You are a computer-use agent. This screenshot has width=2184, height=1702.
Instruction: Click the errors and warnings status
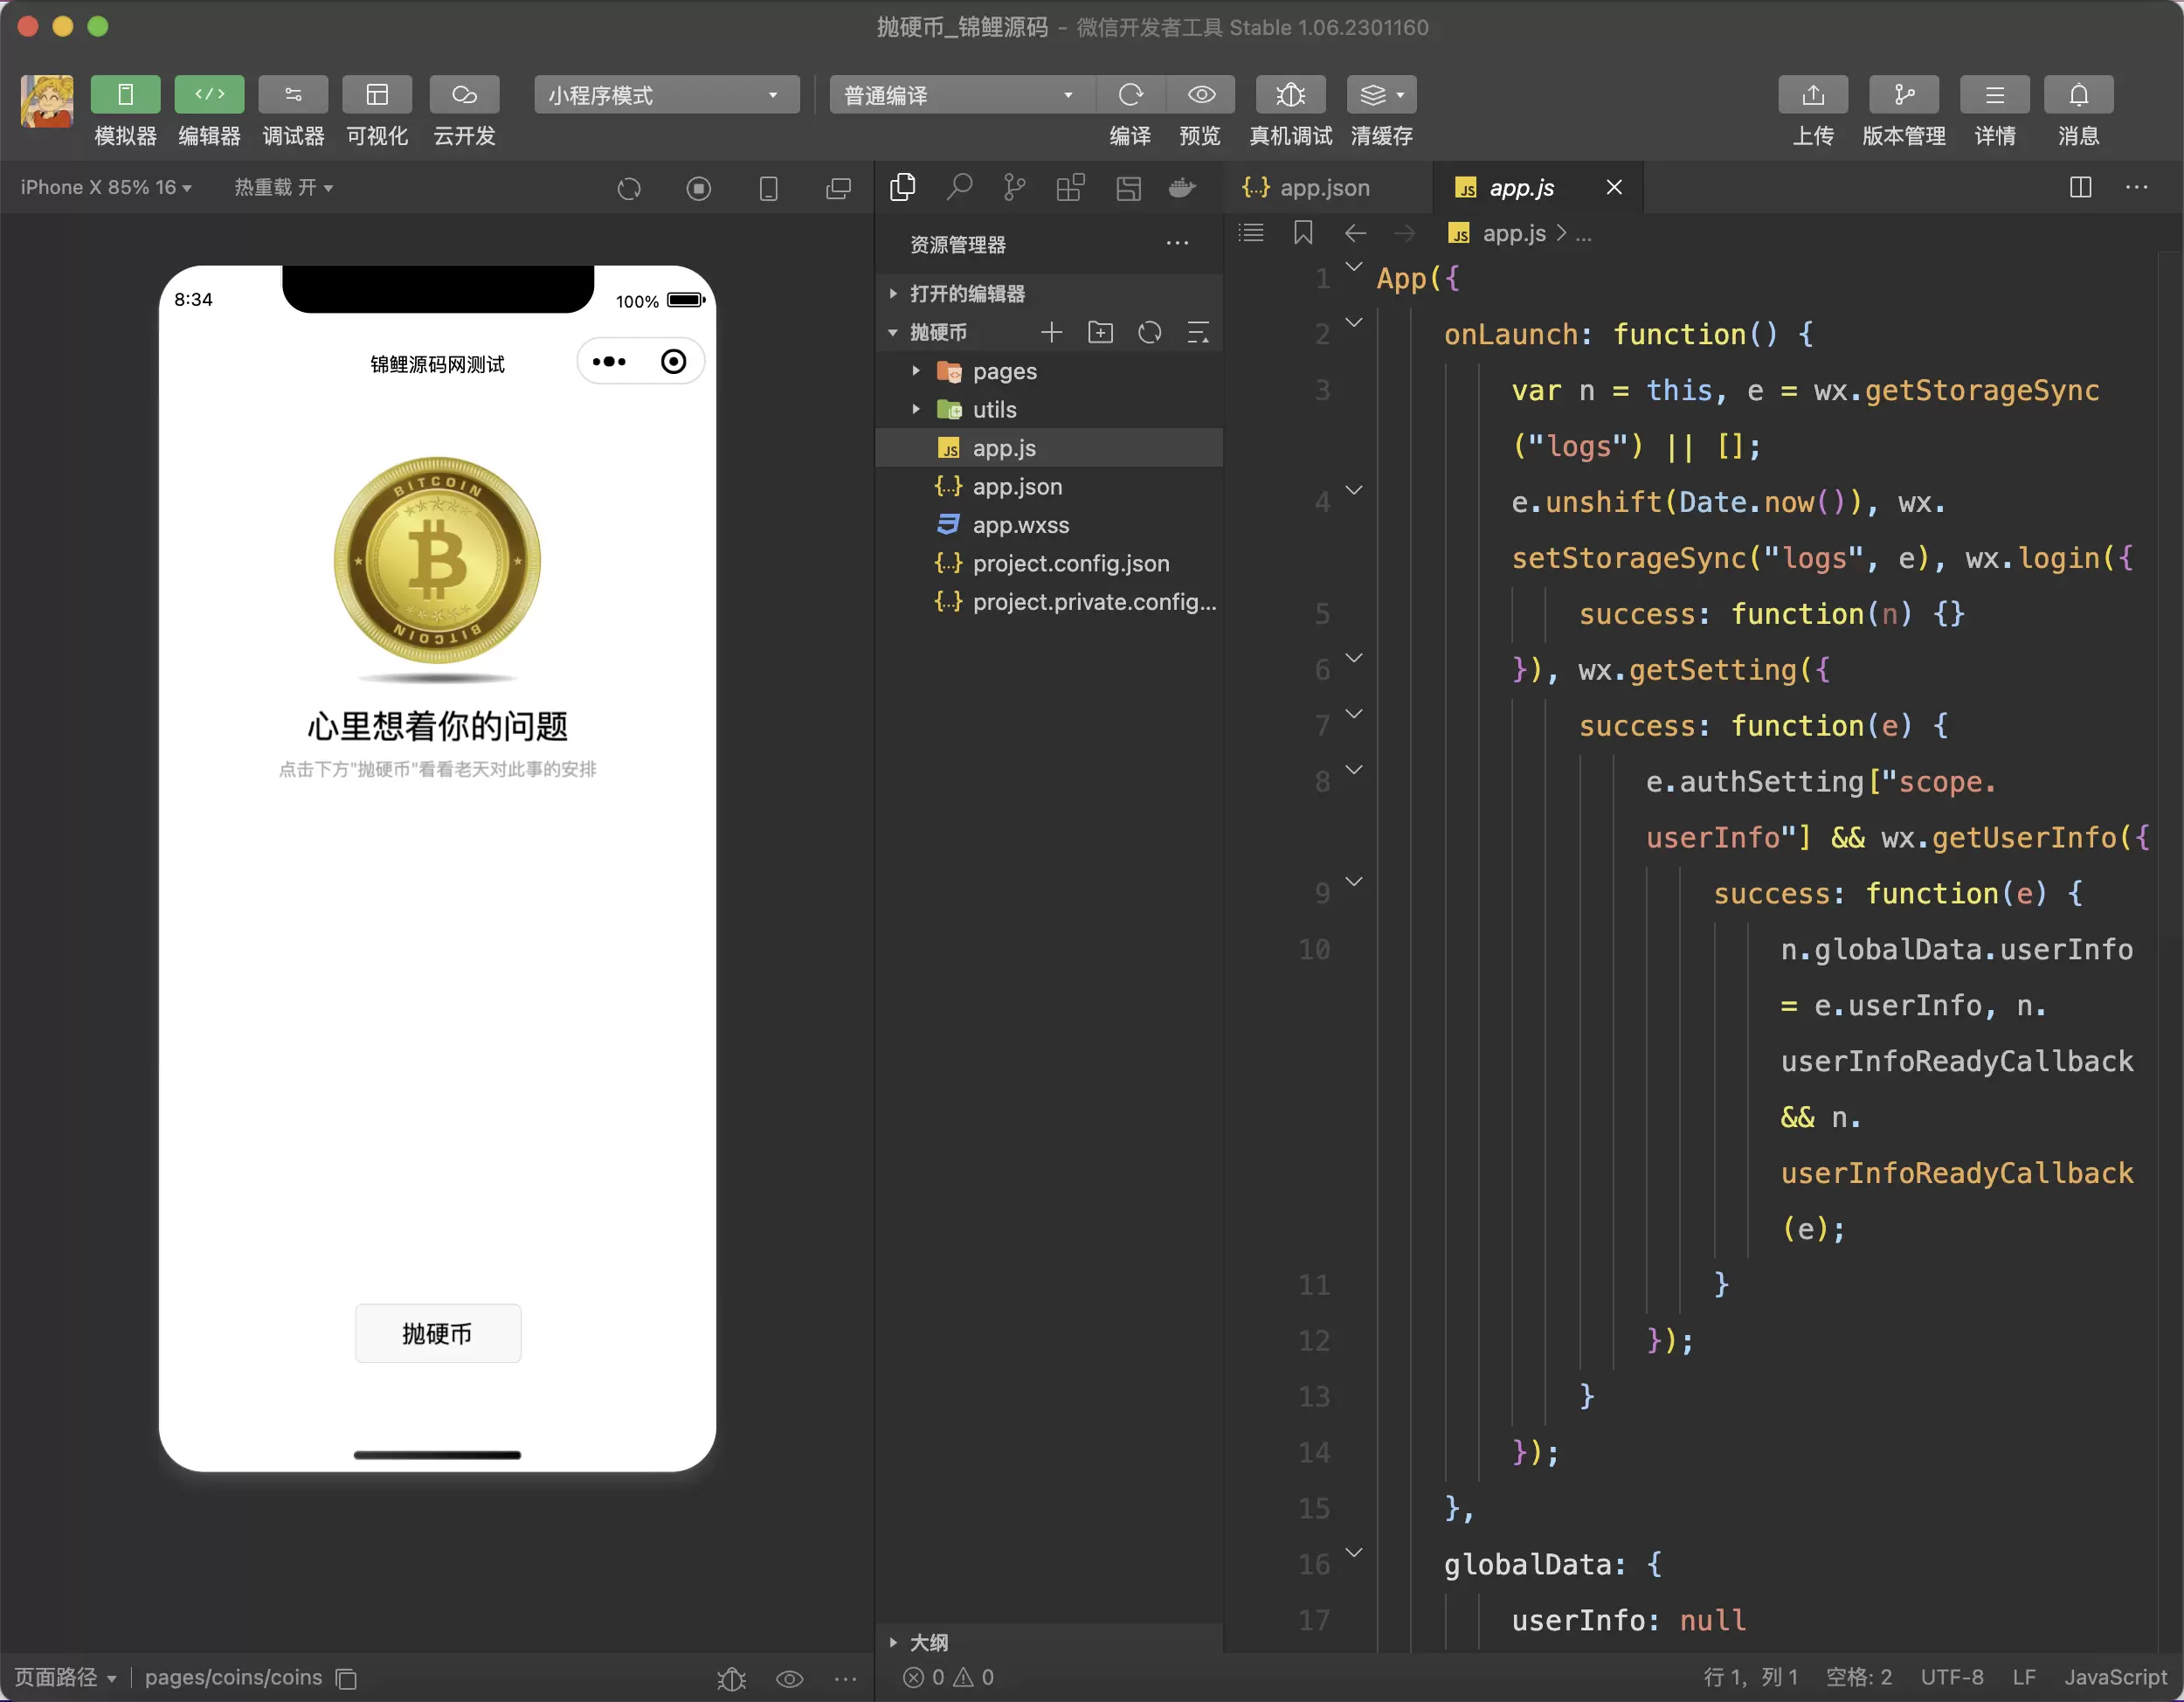coord(948,1677)
